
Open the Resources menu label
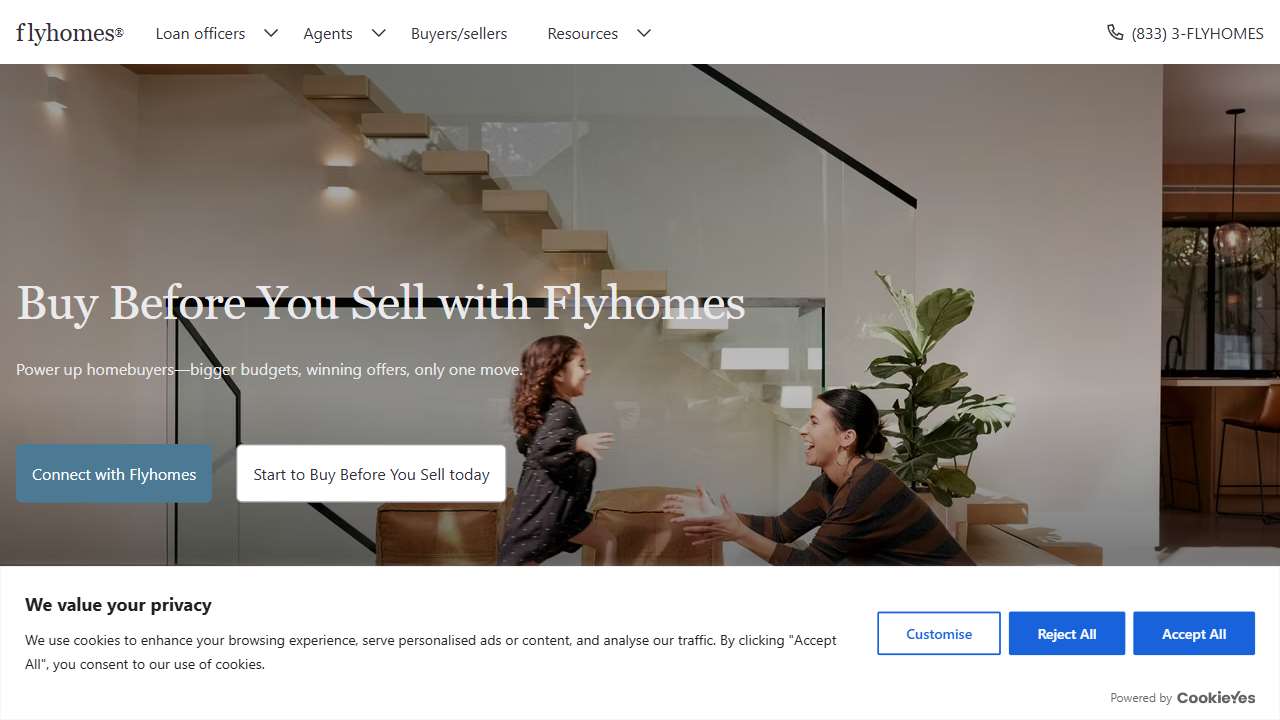coord(583,33)
